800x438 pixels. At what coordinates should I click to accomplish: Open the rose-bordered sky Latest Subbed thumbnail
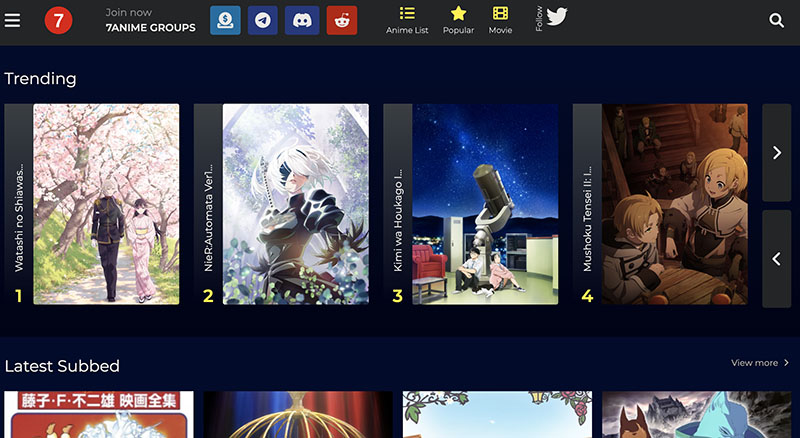(497, 415)
